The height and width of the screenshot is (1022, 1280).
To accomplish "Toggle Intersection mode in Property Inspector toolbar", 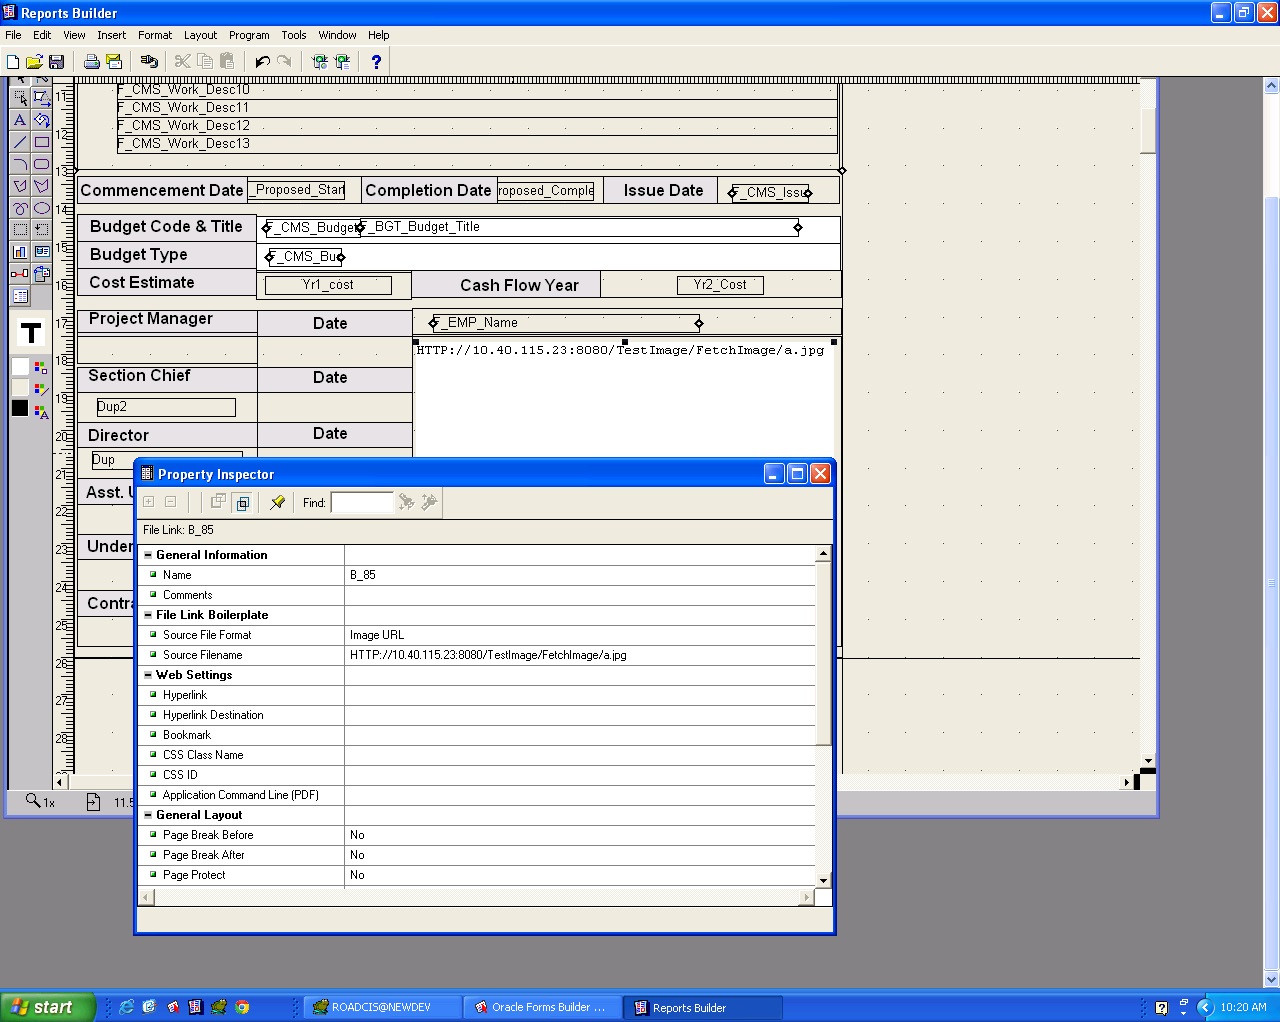I will (242, 502).
